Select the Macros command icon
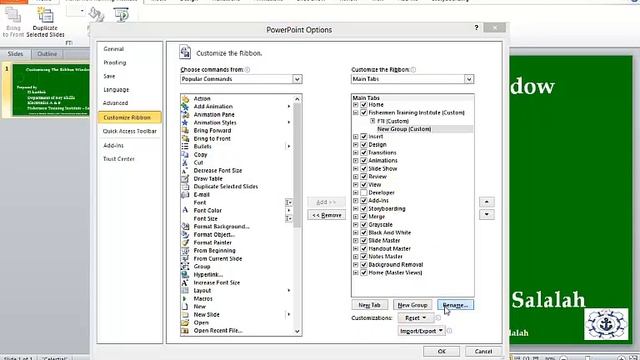Screen dimensions: 640x360 tap(185, 299)
